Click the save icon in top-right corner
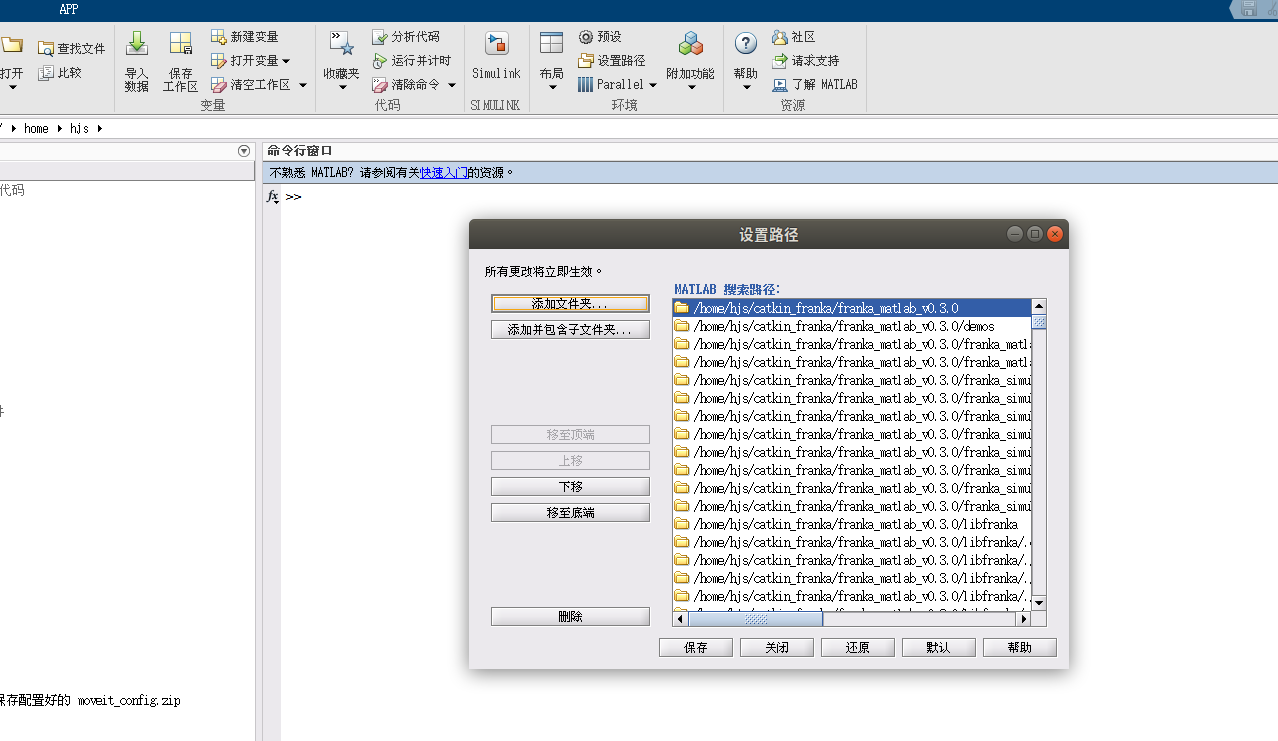 (x=1248, y=9)
